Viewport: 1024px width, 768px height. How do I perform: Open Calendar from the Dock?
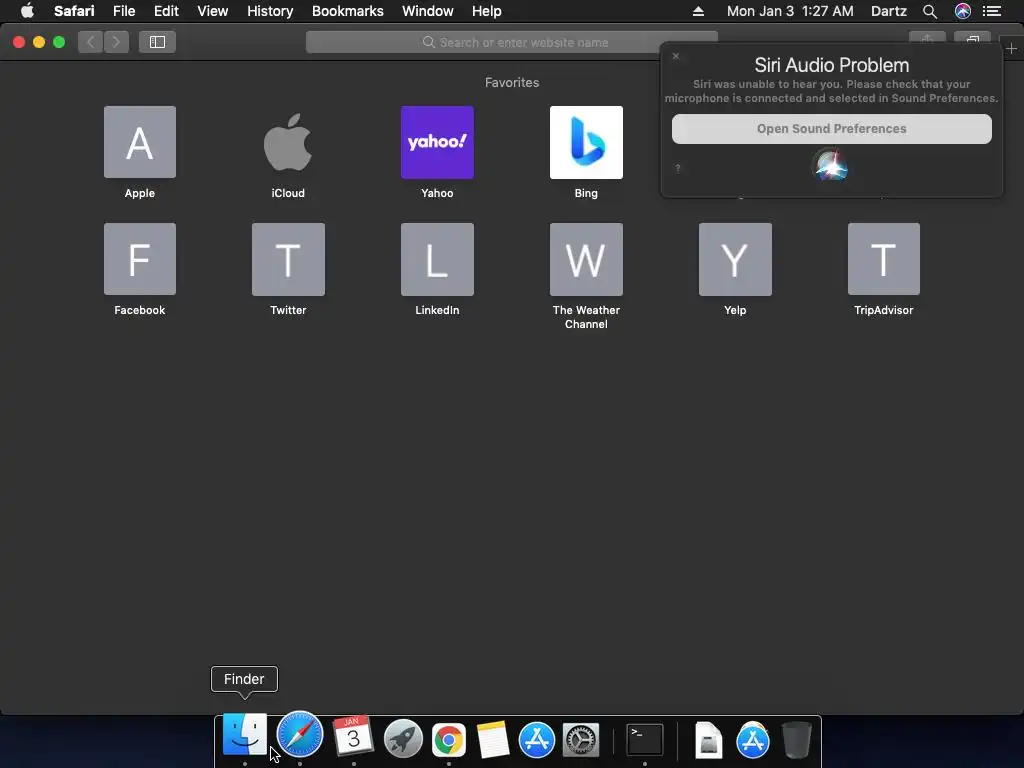tap(353, 737)
